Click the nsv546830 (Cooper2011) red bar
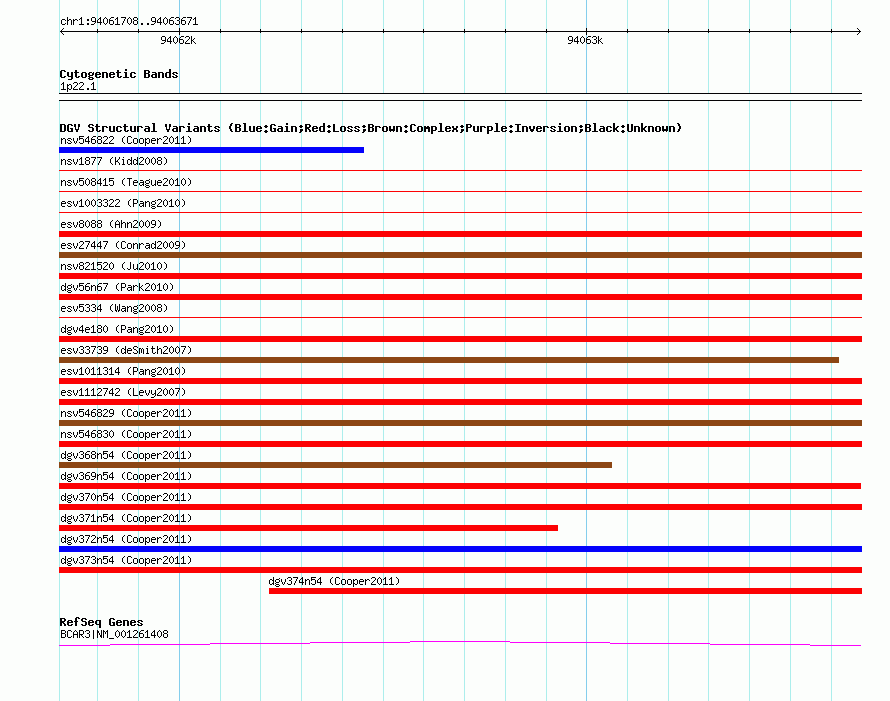Screen dimensions: 890x701 click(460, 444)
